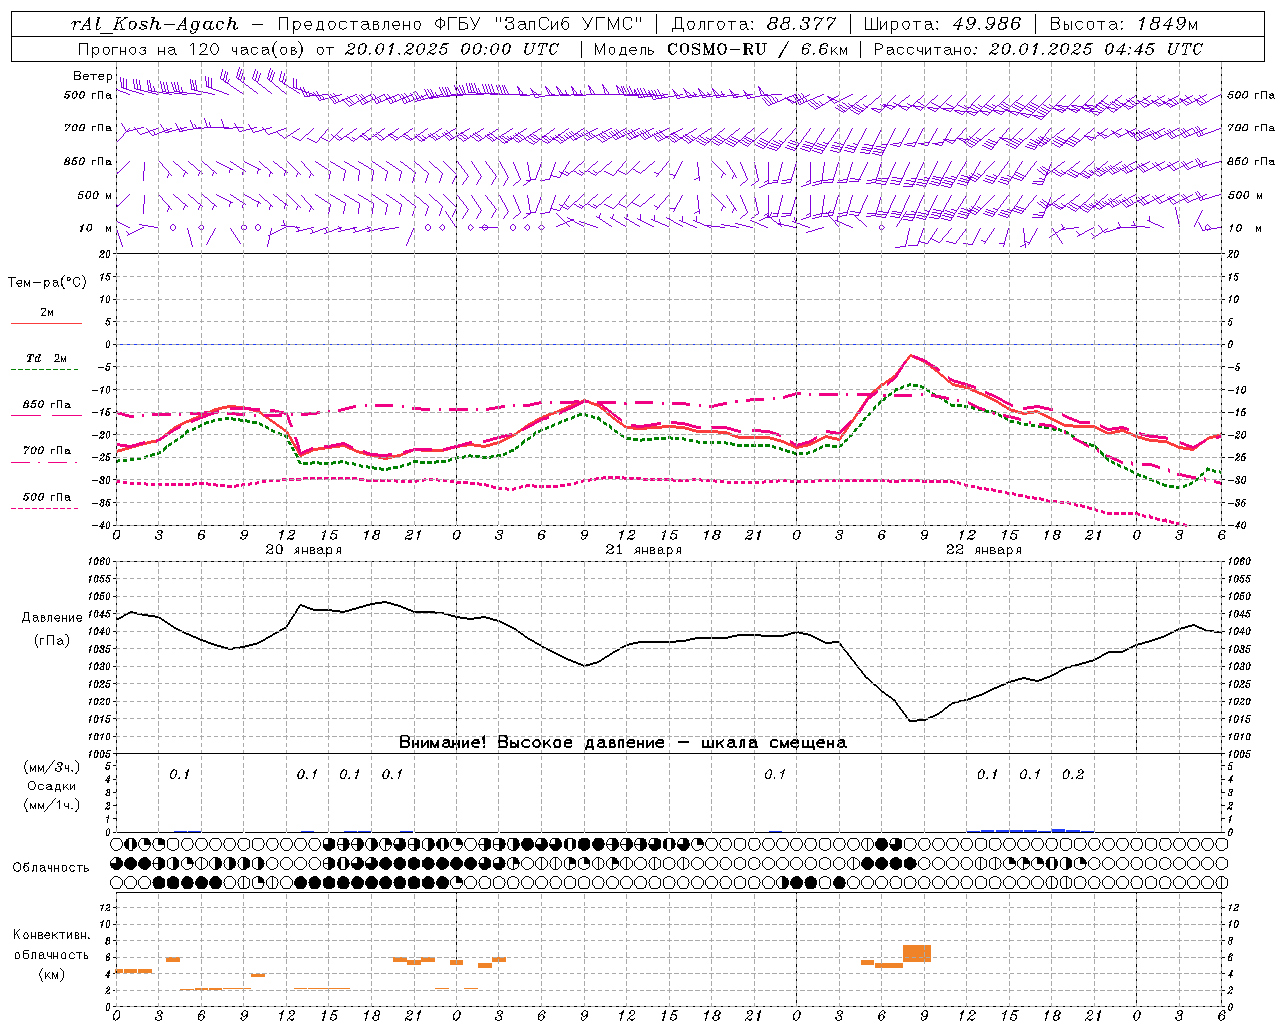Viewport: 1280px width, 1024px height.
Task: Click the 20 января date label
Action: pos(304,550)
